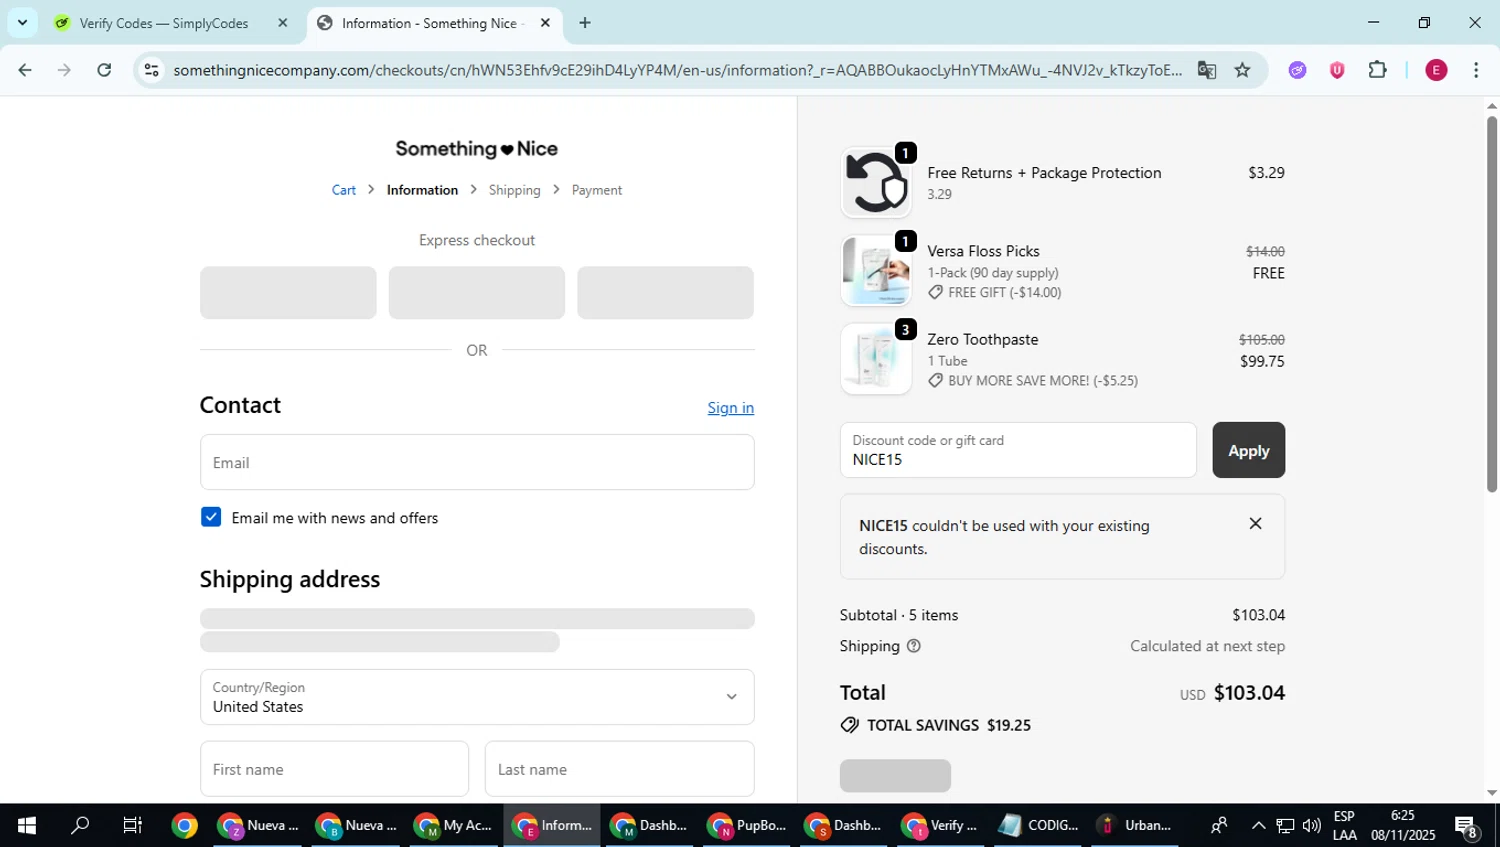Show shipping info help icon
The height and width of the screenshot is (847, 1500).
(x=913, y=646)
